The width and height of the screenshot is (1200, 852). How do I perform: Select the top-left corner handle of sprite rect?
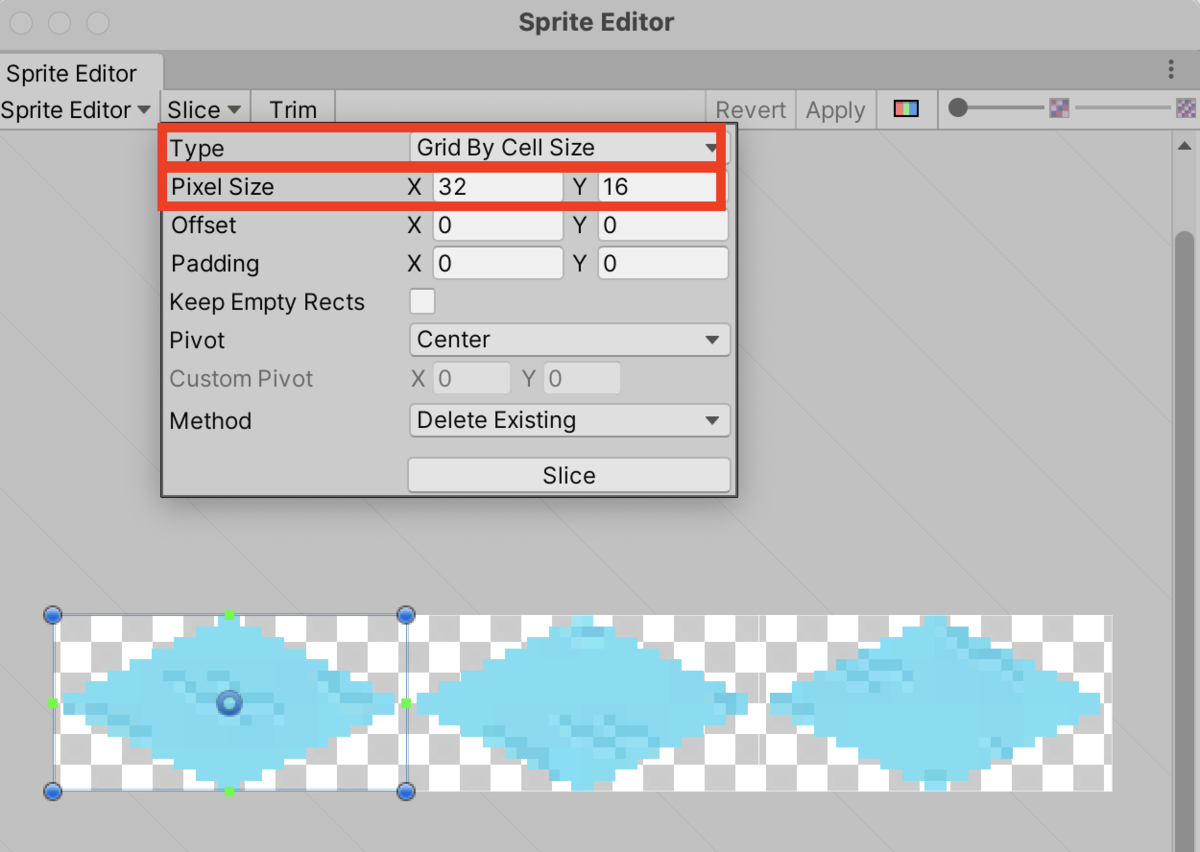click(x=54, y=614)
